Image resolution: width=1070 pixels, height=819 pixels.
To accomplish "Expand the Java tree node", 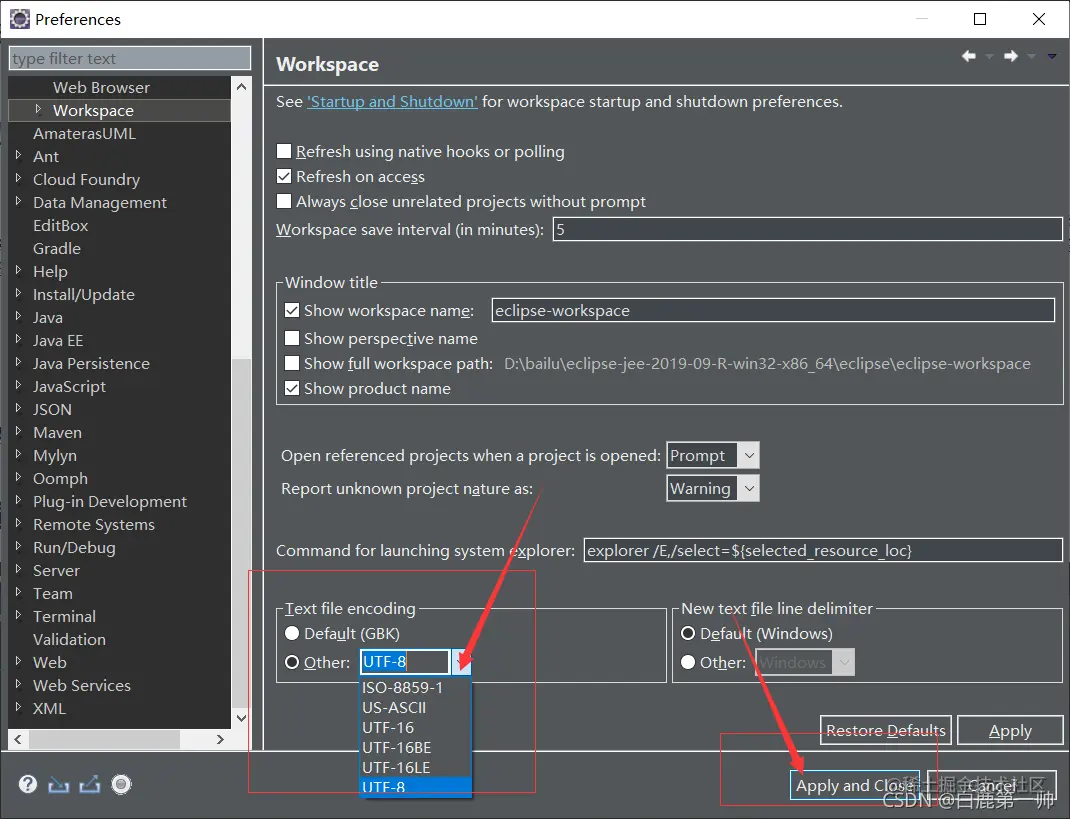I will [x=18, y=317].
